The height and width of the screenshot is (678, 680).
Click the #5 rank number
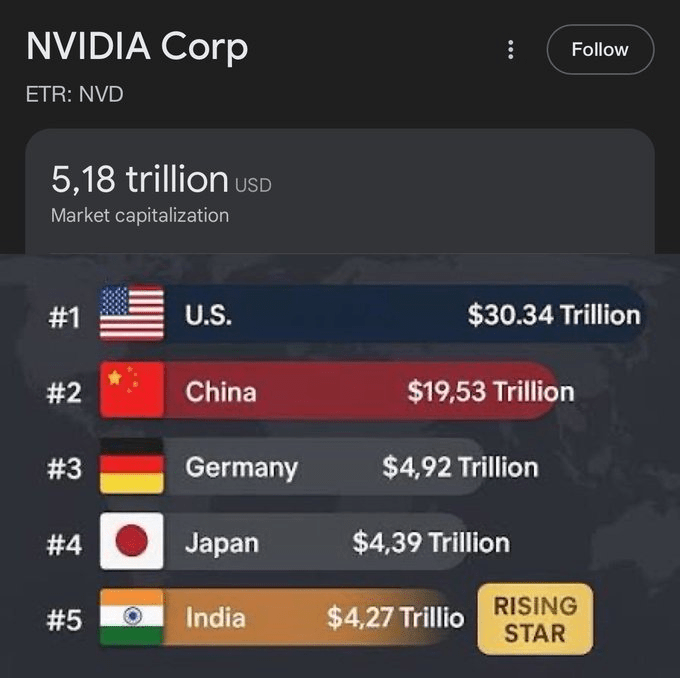(64, 621)
